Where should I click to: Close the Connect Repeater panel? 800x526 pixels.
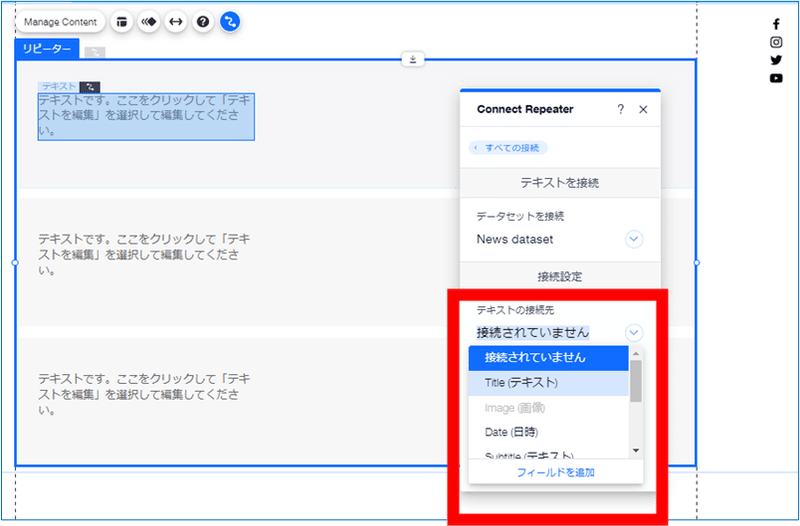tap(643, 109)
